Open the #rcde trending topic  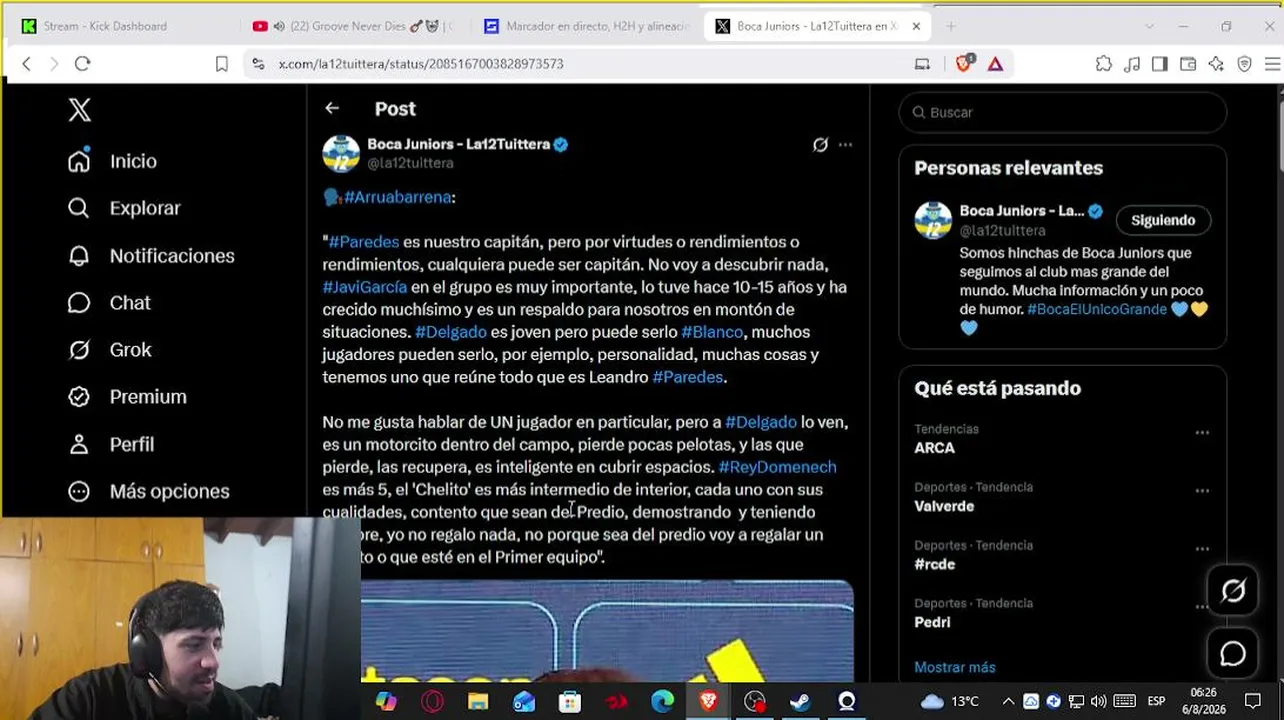click(x=935, y=564)
